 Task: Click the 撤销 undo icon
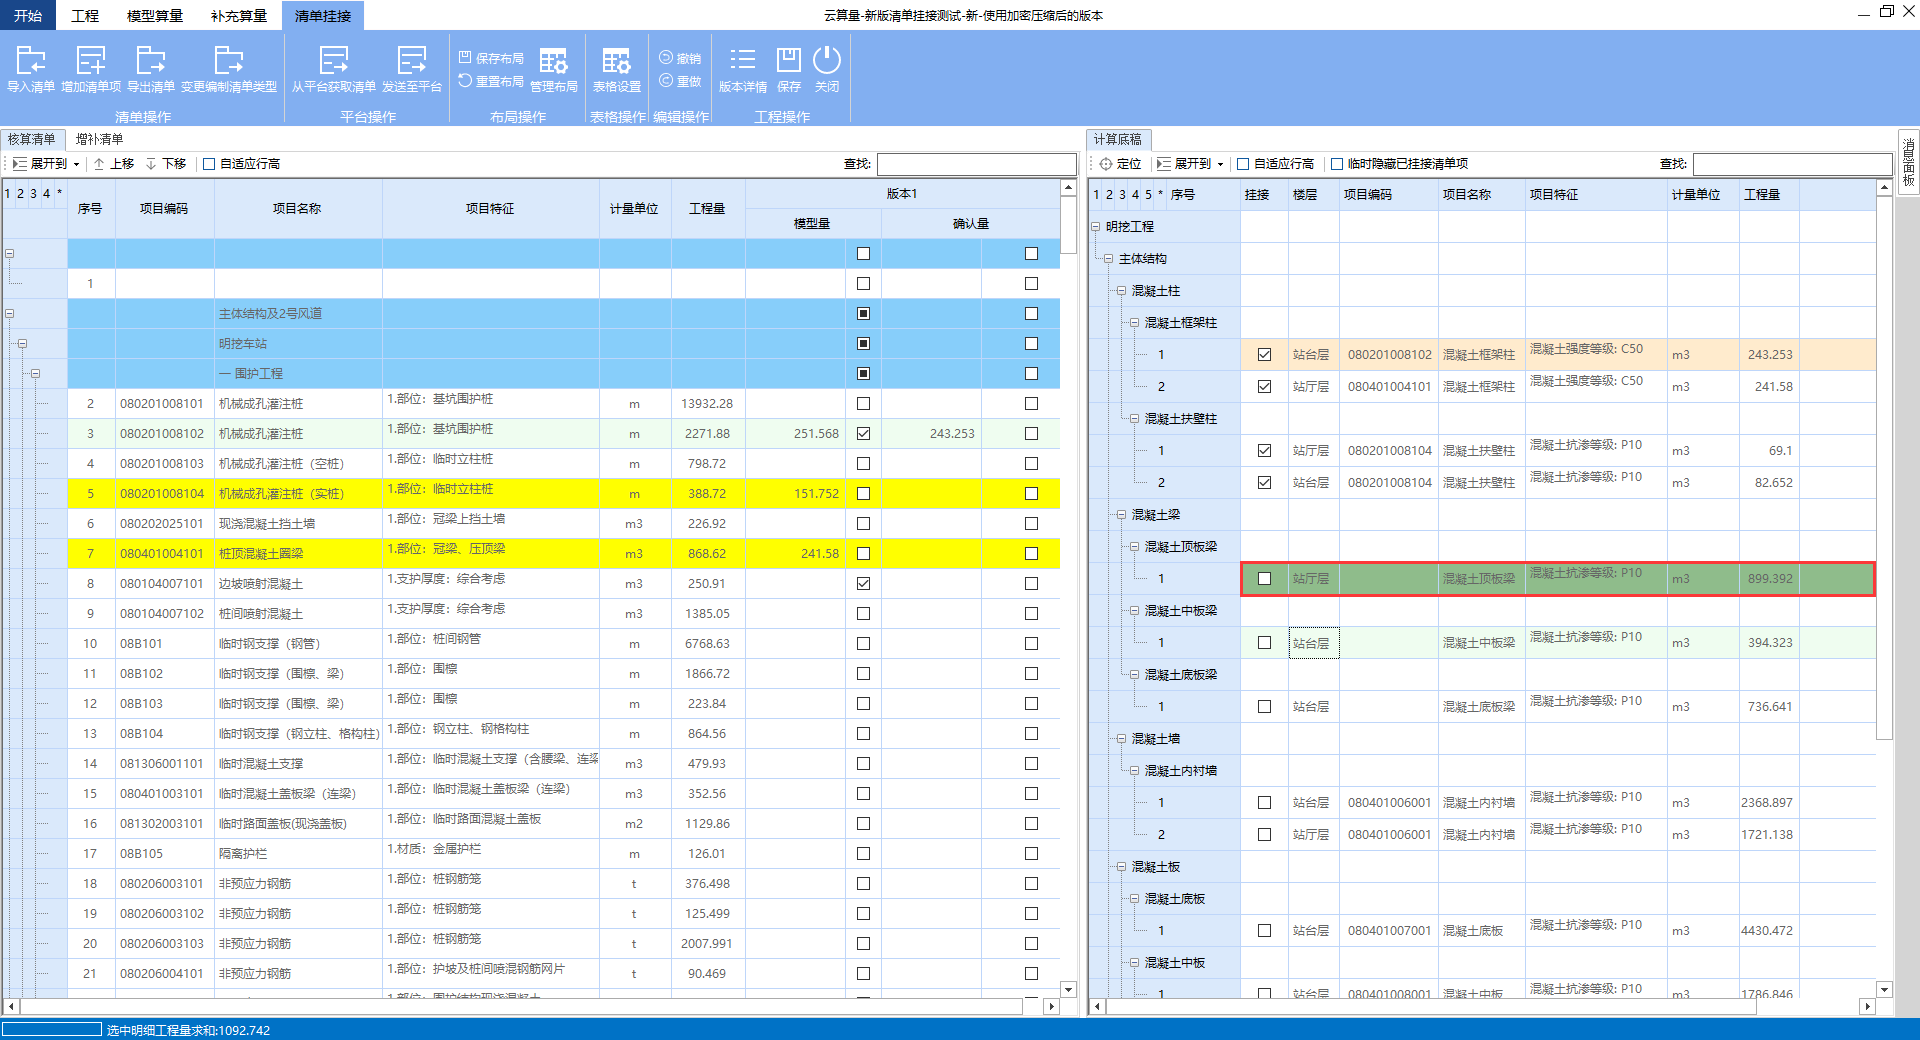point(666,57)
